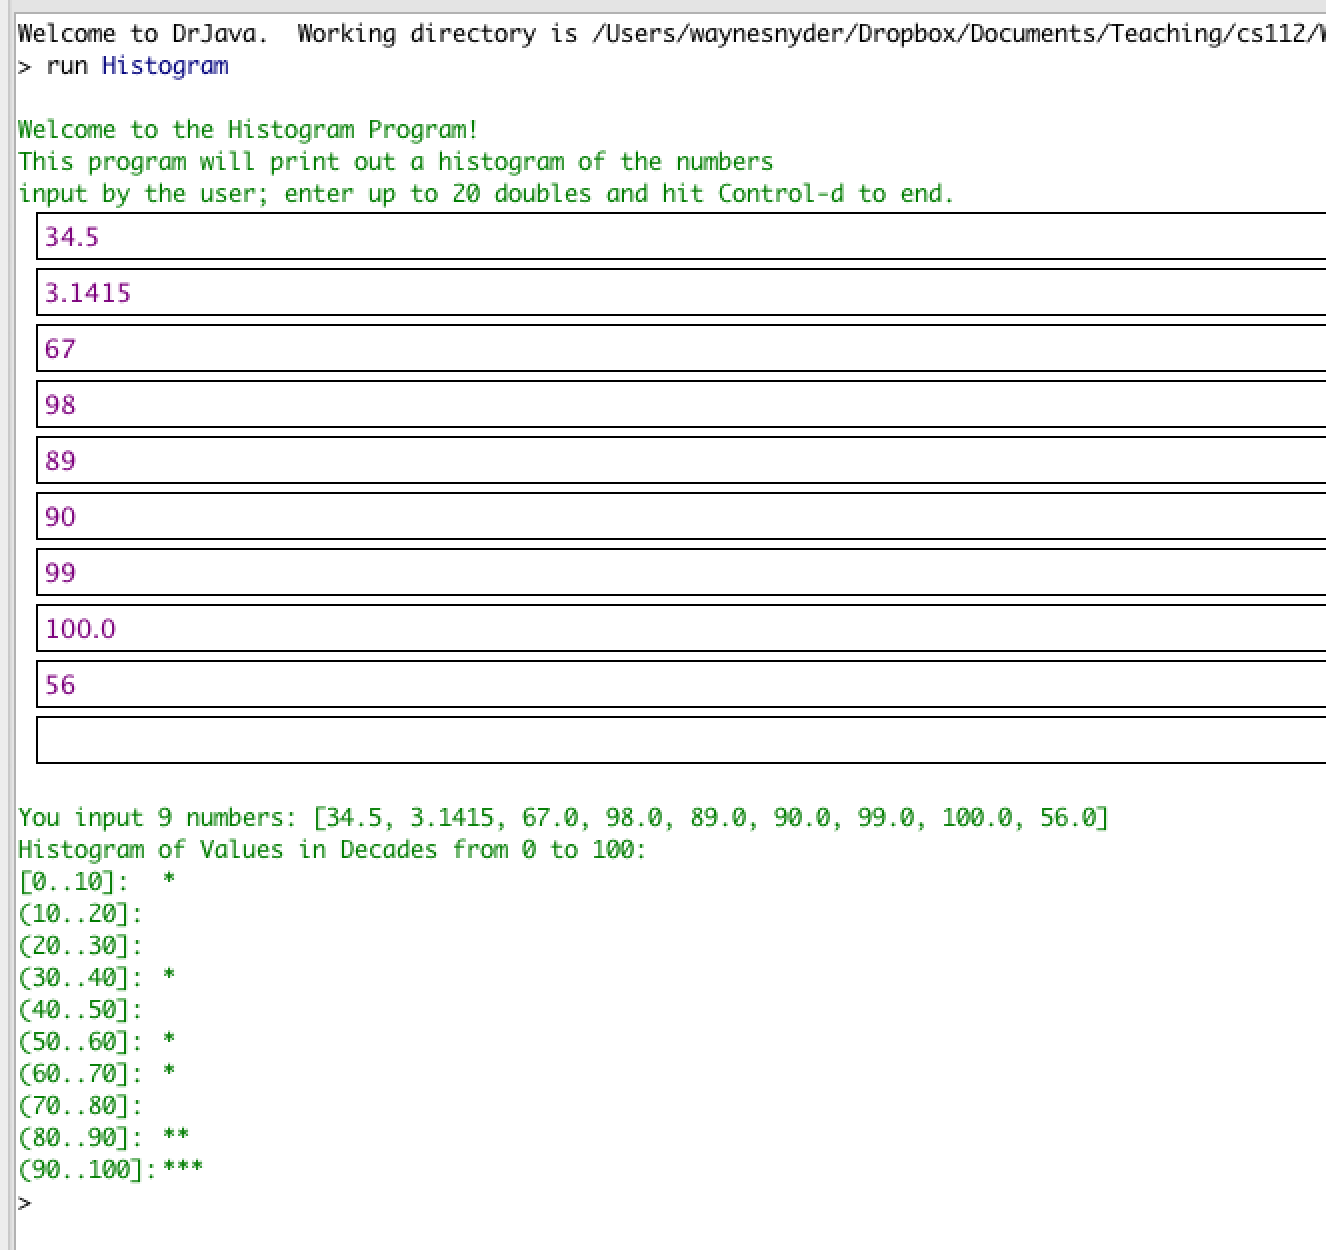Click the [0..10] histogram row label
The height and width of the screenshot is (1250, 1326).
[x=73, y=881]
